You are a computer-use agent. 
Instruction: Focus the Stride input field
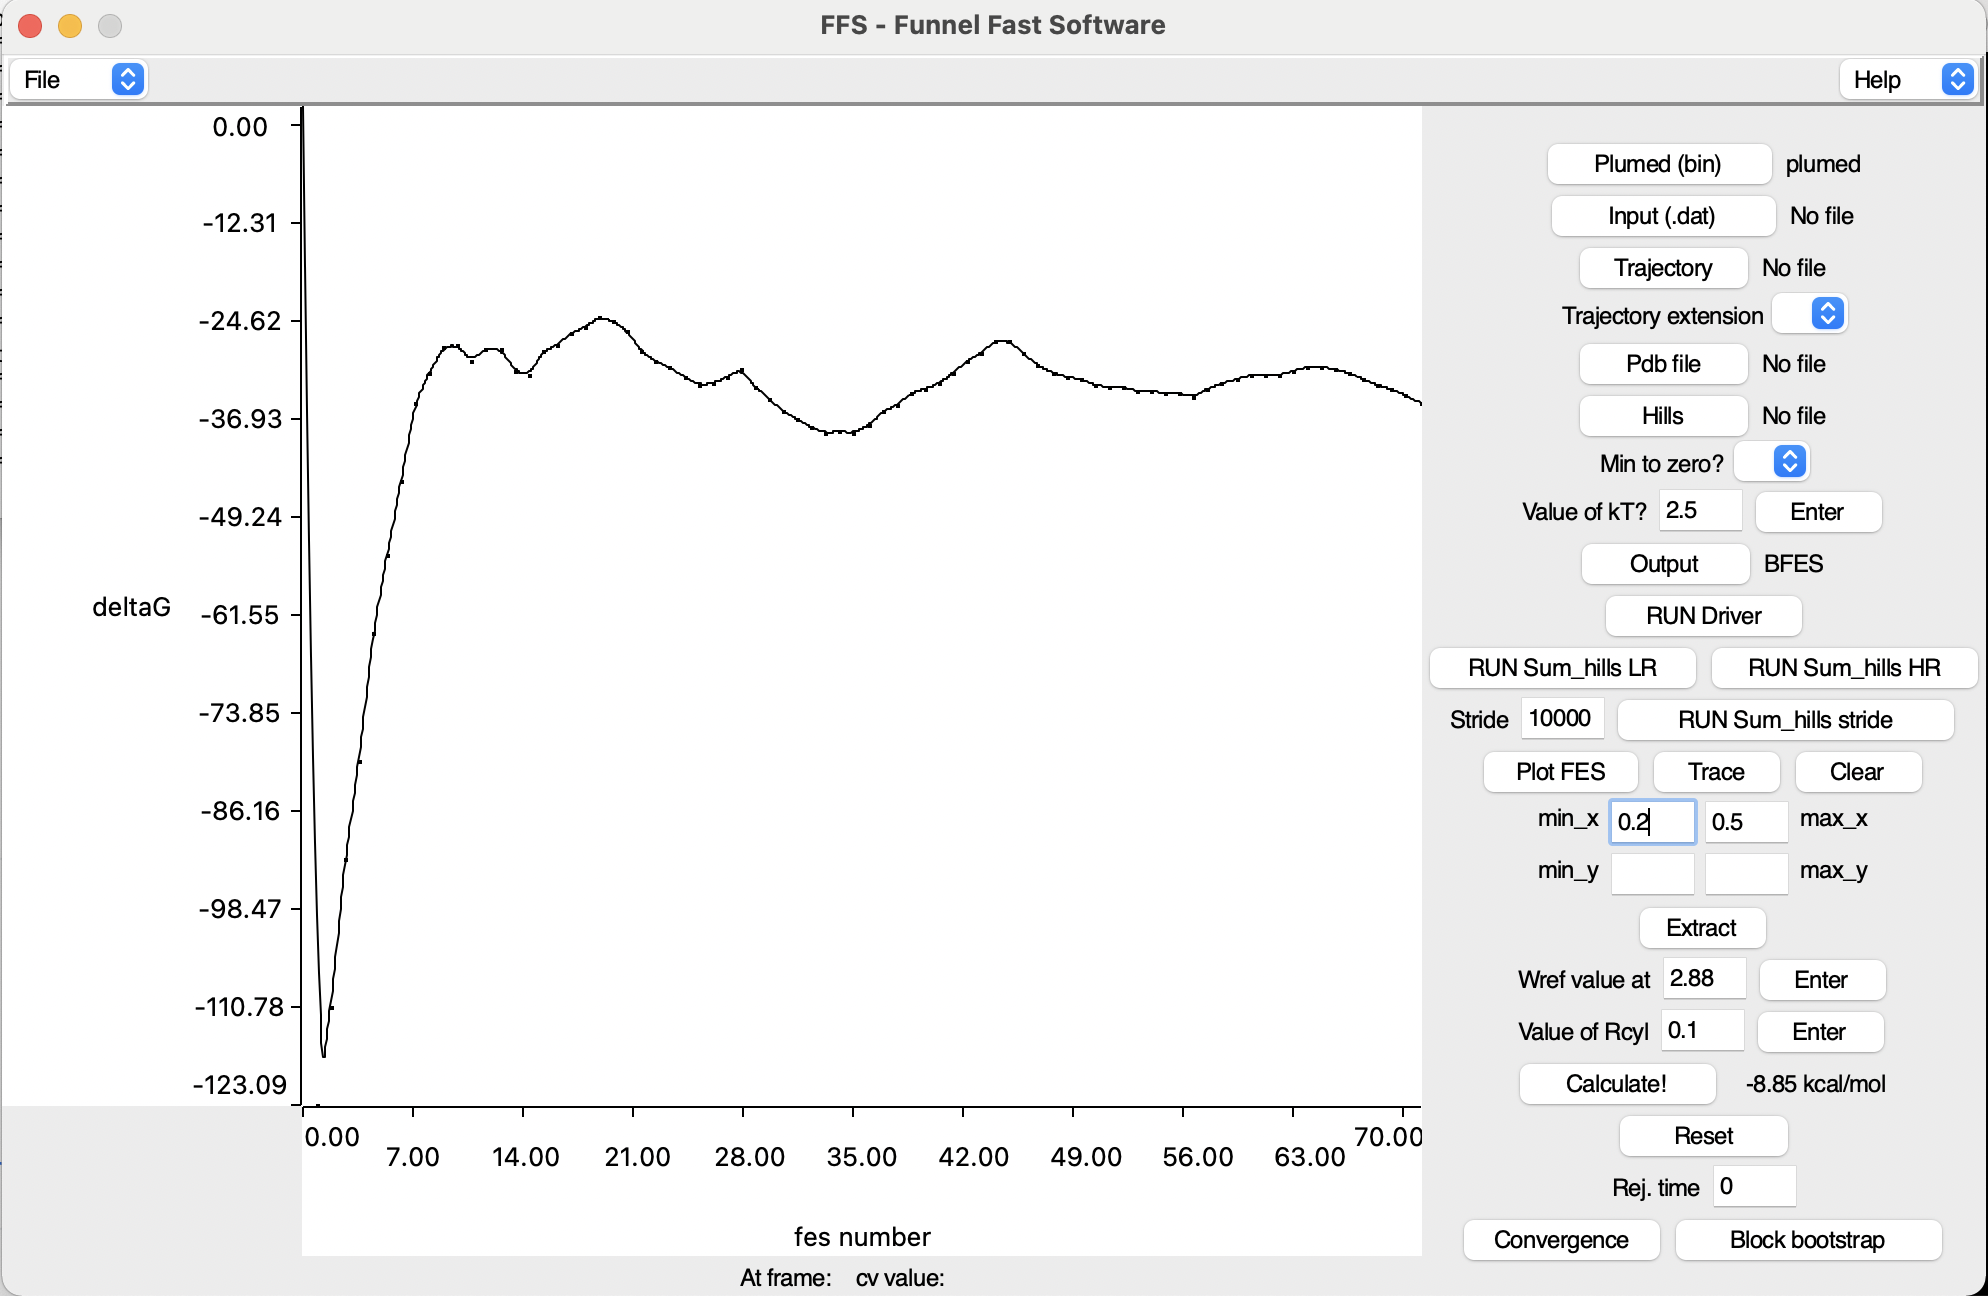[x=1561, y=718]
